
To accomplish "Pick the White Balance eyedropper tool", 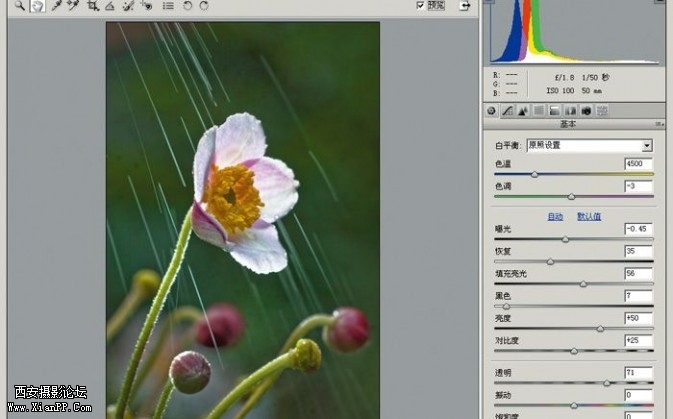I will tap(57, 6).
